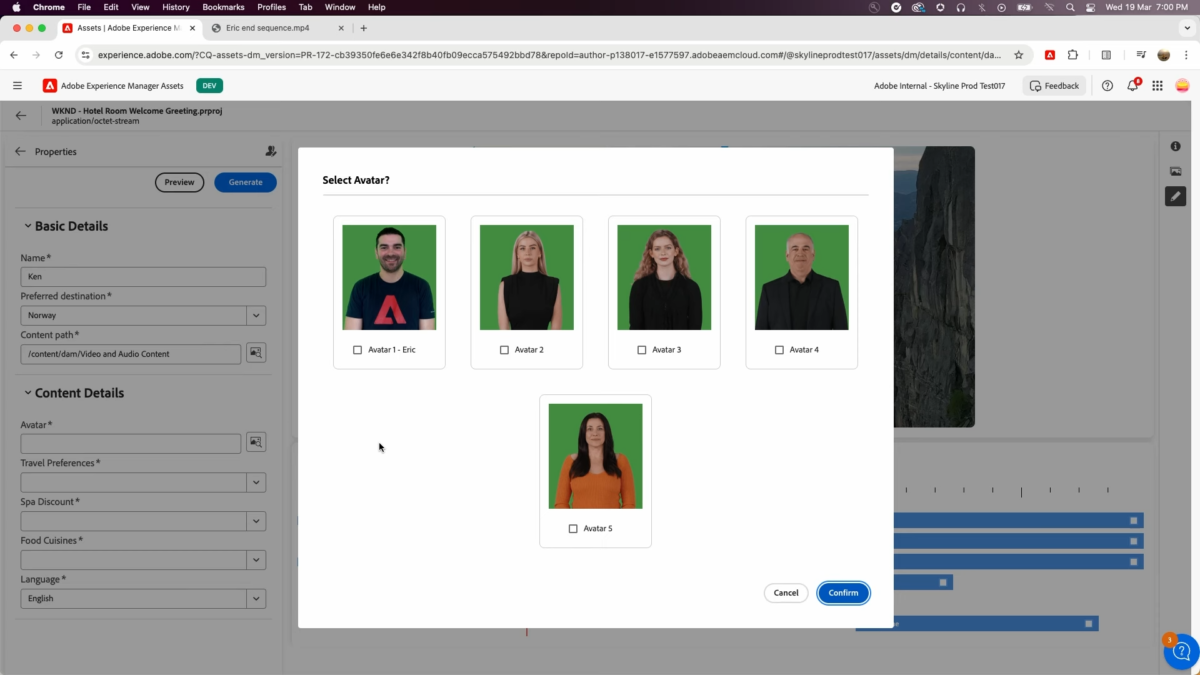Click the Avatar 4 thumbnail image
This screenshot has width=1200, height=675.
tap(801, 277)
